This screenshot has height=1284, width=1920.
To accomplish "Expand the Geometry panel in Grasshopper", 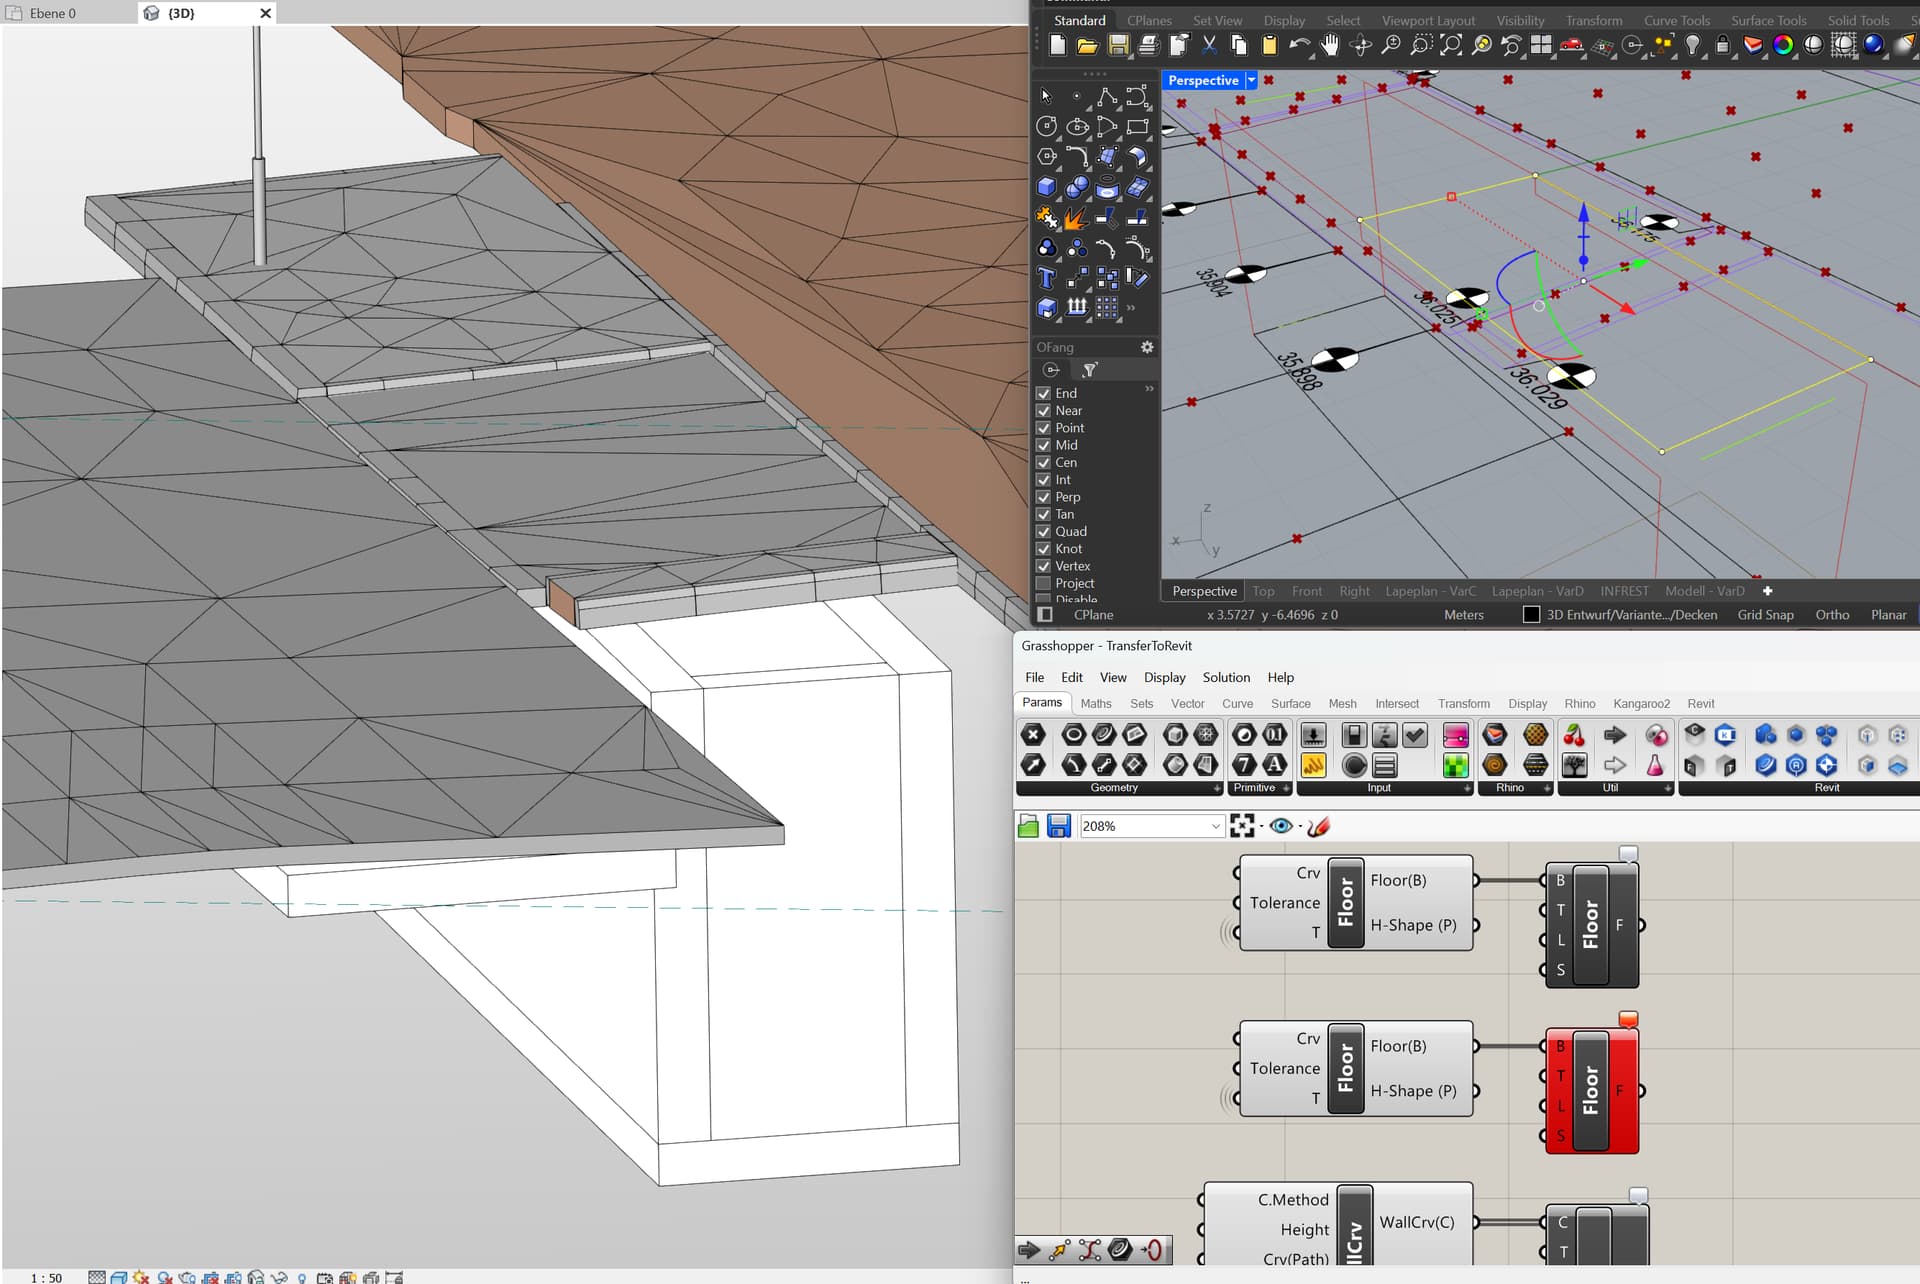I will 1217,788.
